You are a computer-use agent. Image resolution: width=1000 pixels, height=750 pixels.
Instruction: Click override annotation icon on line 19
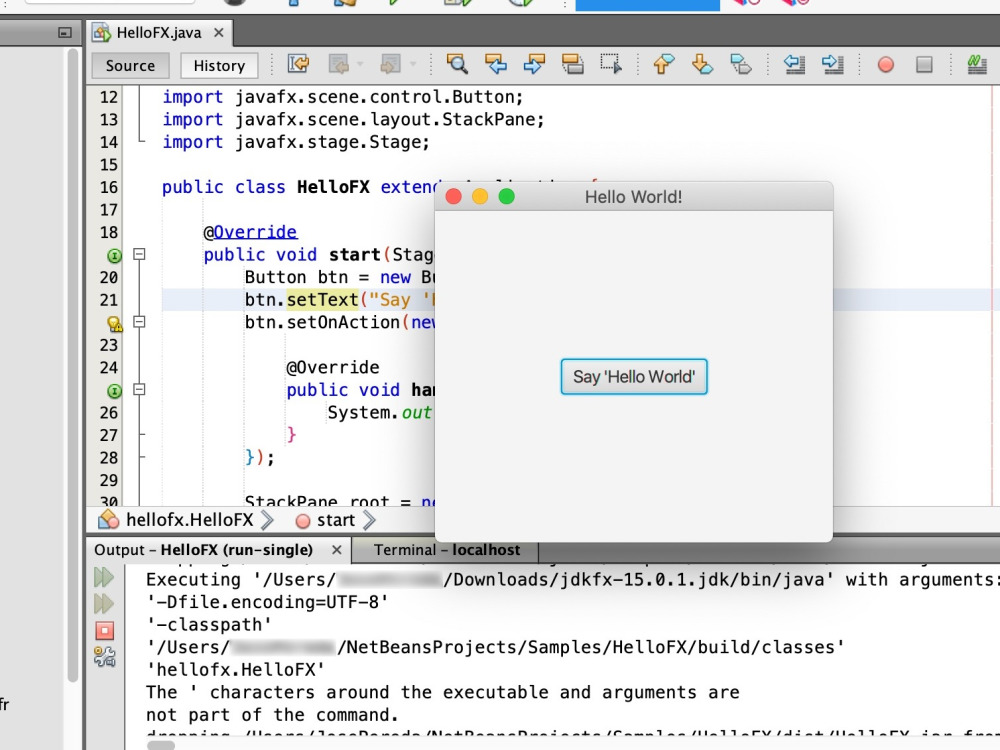pos(114,256)
